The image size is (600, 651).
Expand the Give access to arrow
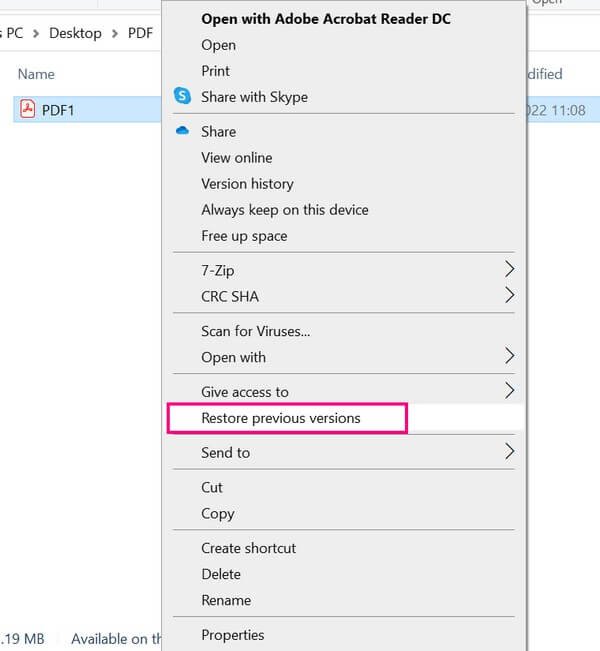tap(509, 391)
